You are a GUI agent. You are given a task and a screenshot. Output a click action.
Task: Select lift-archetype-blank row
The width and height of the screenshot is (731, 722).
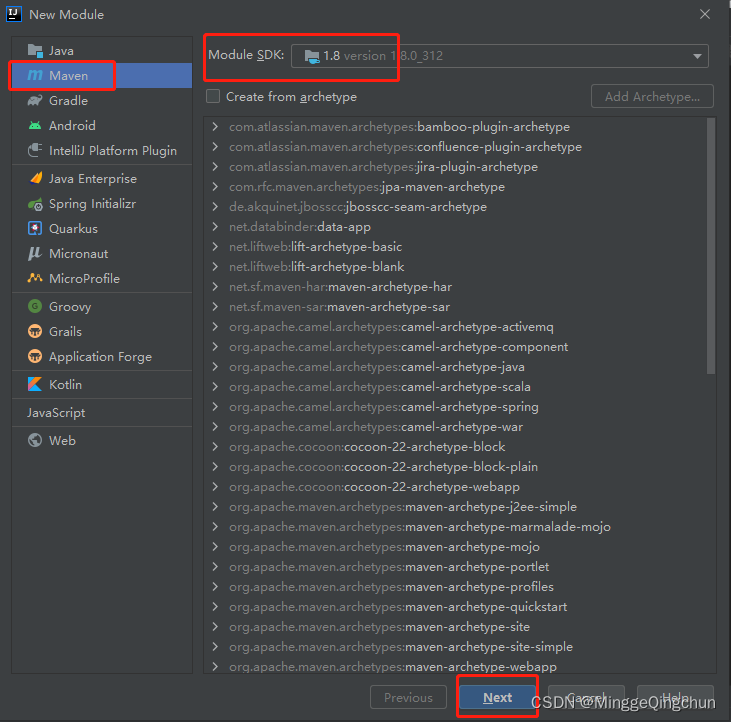[x=455, y=267]
